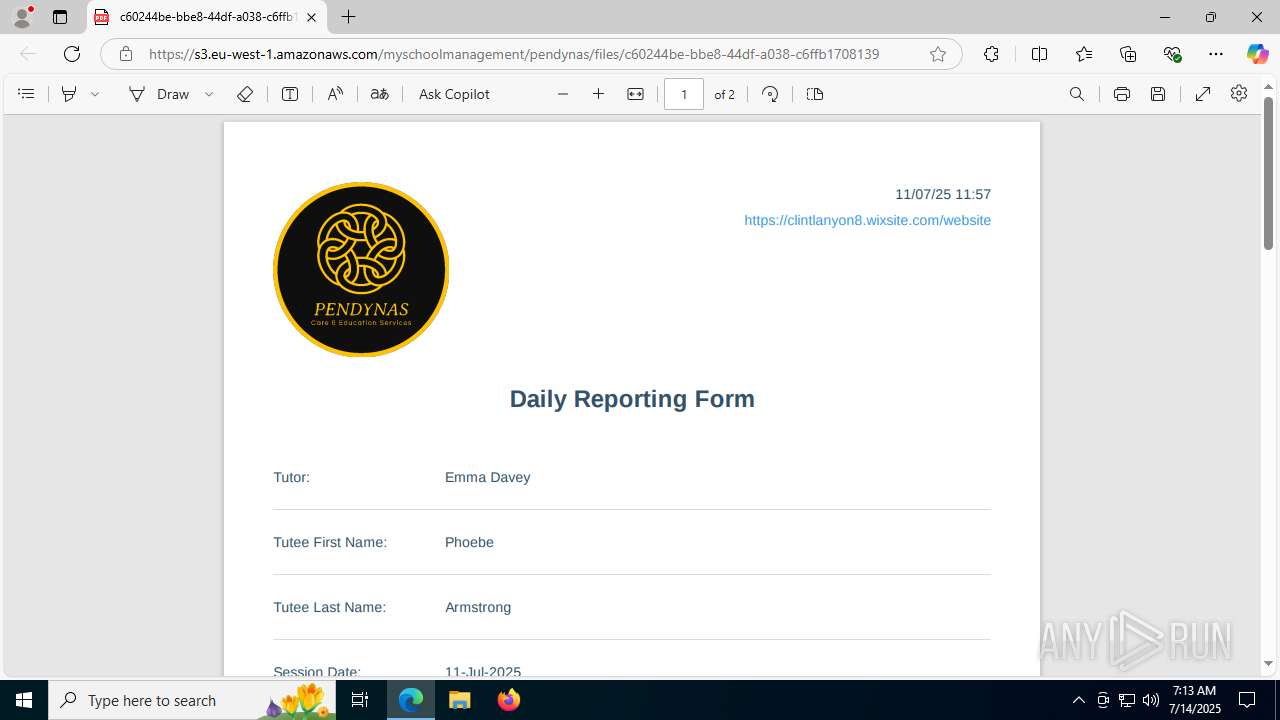Open the Favorites list

1084,54
